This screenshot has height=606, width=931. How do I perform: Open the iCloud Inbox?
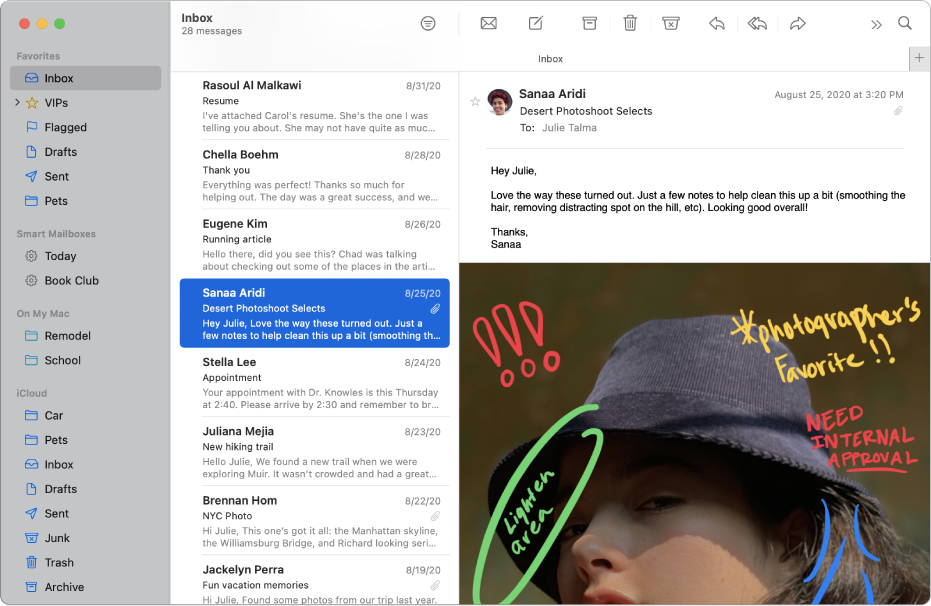[86, 465]
